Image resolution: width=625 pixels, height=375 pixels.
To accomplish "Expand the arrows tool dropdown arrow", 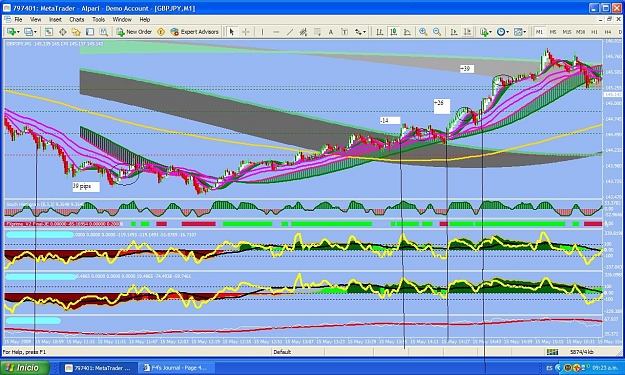I will pyautogui.click(x=365, y=32).
